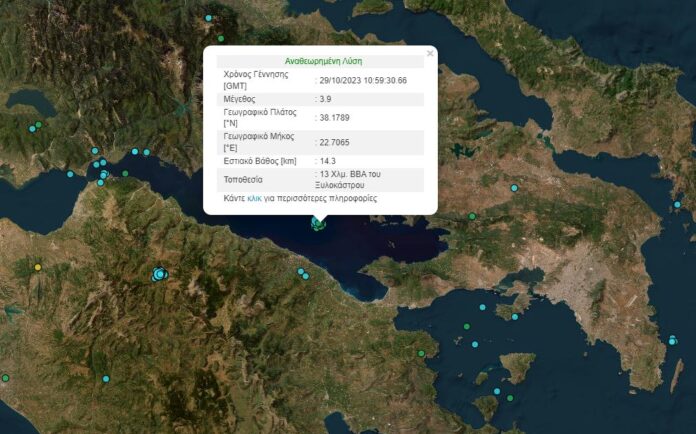Select the yellow earthquake marker
This screenshot has width=696, height=434.
tap(38, 267)
